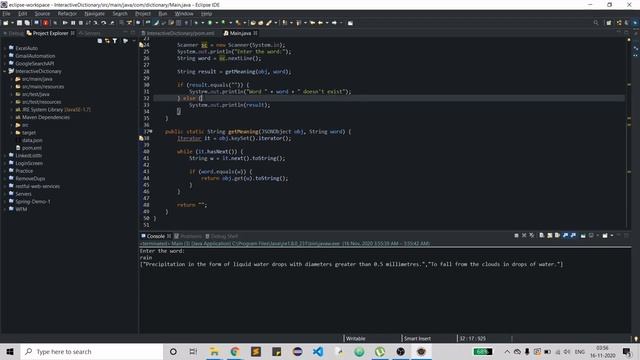The width and height of the screenshot is (640, 360).
Task: Select the Main.java editor tab
Action: click(x=240, y=33)
